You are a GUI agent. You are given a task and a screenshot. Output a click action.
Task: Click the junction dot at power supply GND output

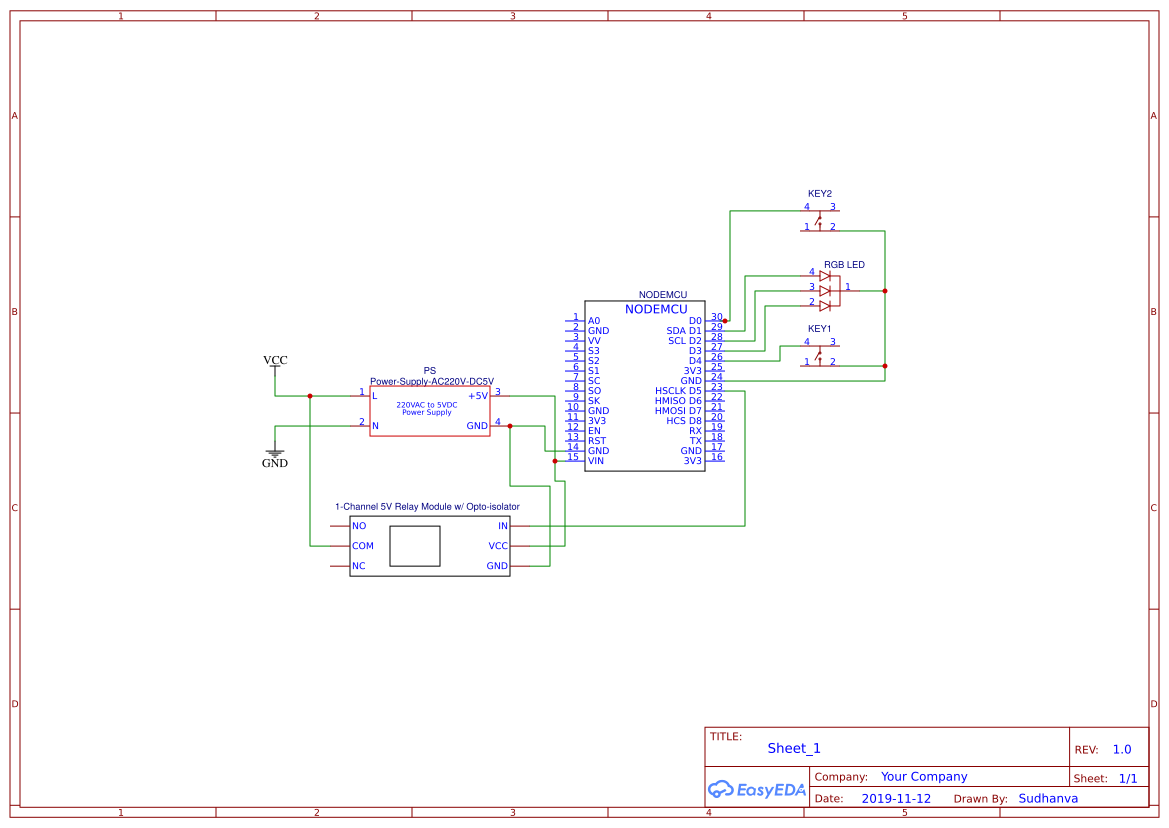[x=509, y=425]
